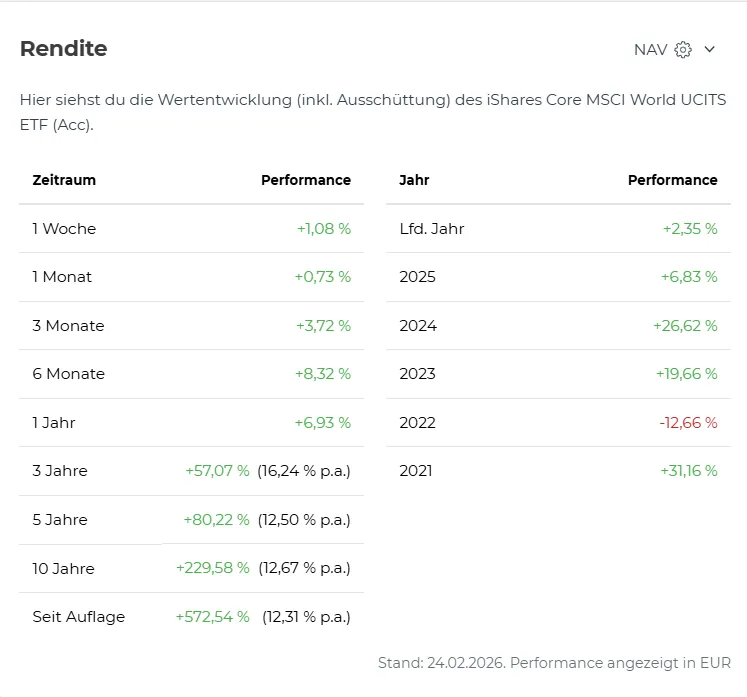Click the 3 Jahre annualized value 16,24 % p.a.
This screenshot has width=747, height=697.
pos(304,471)
